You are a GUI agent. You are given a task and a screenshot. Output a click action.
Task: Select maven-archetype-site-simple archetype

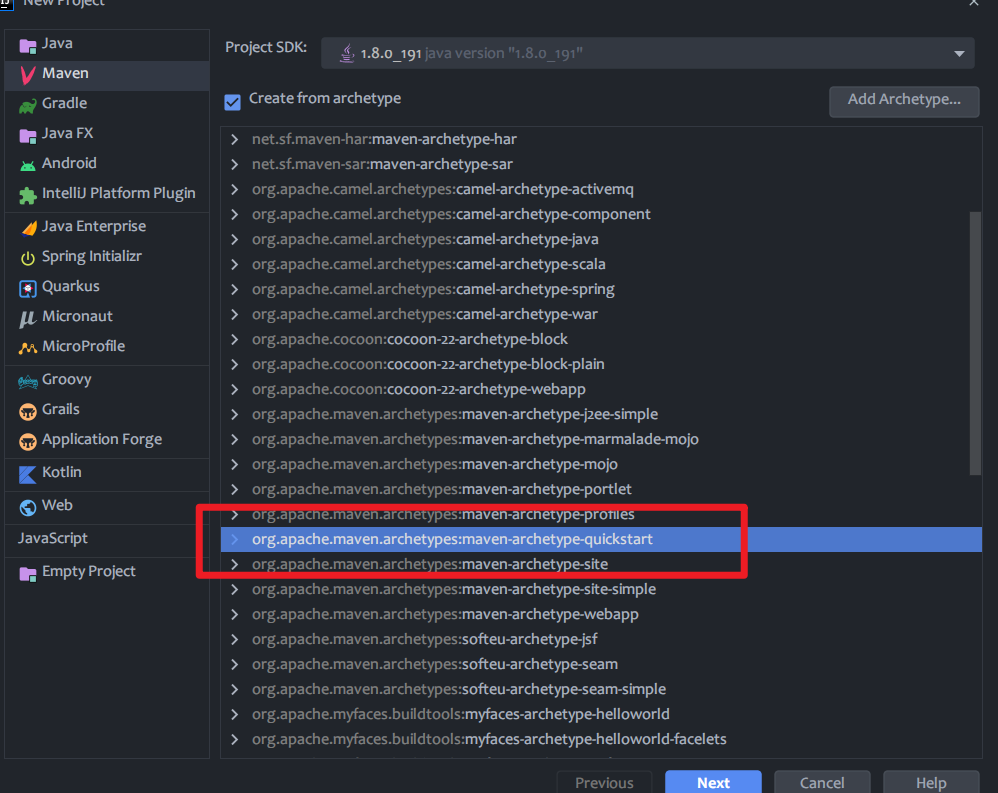pos(601,589)
